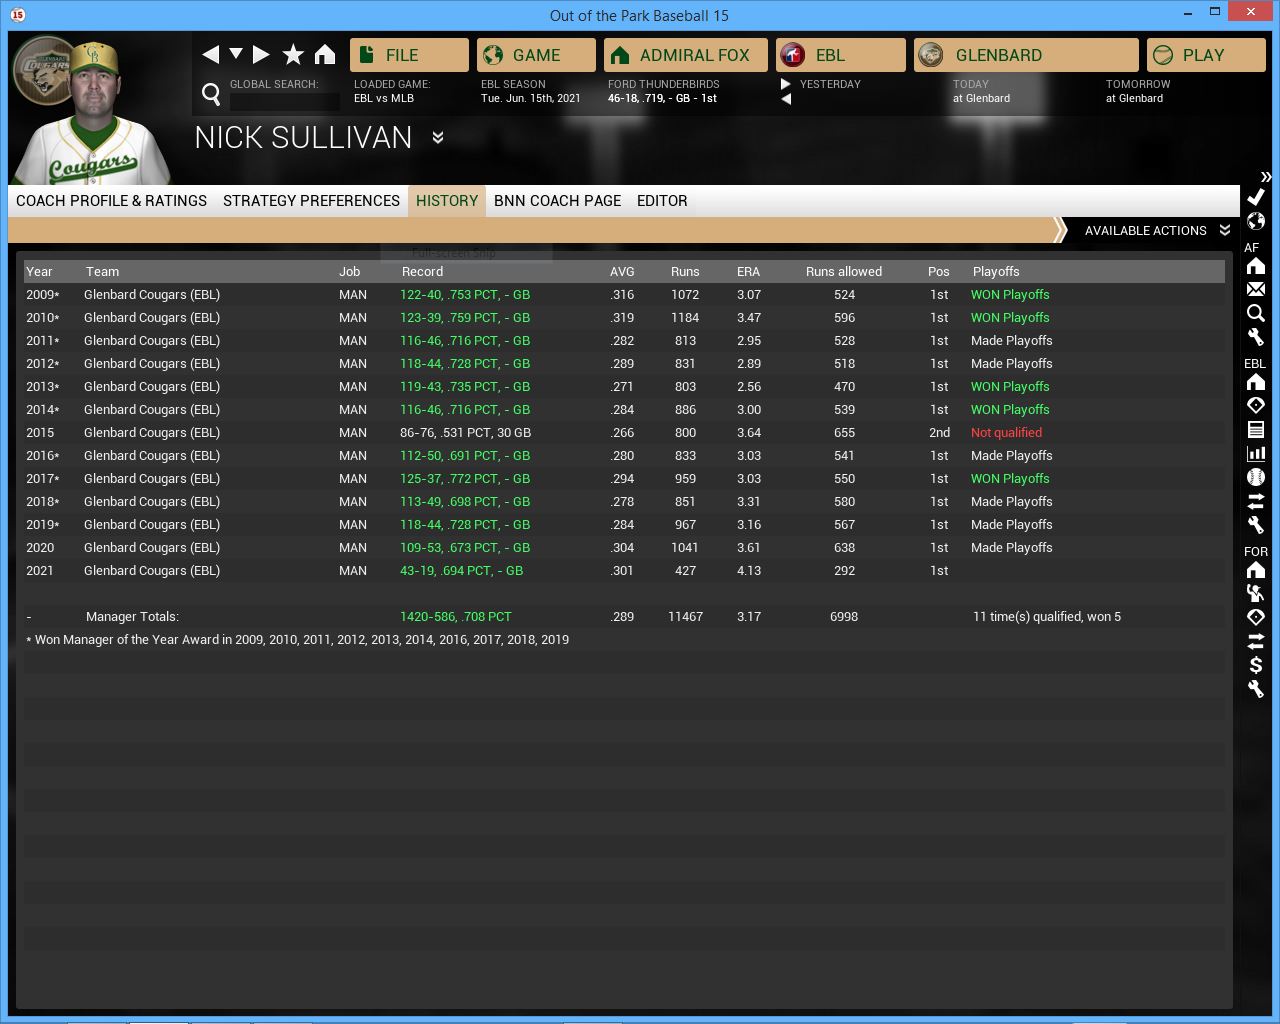This screenshot has width=1280, height=1024.
Task: Click '11 time(s) qualified, won 5' summary
Action: coord(1047,617)
